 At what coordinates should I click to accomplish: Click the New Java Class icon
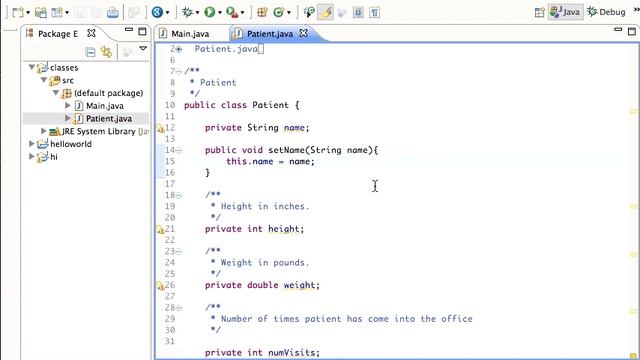(279, 12)
